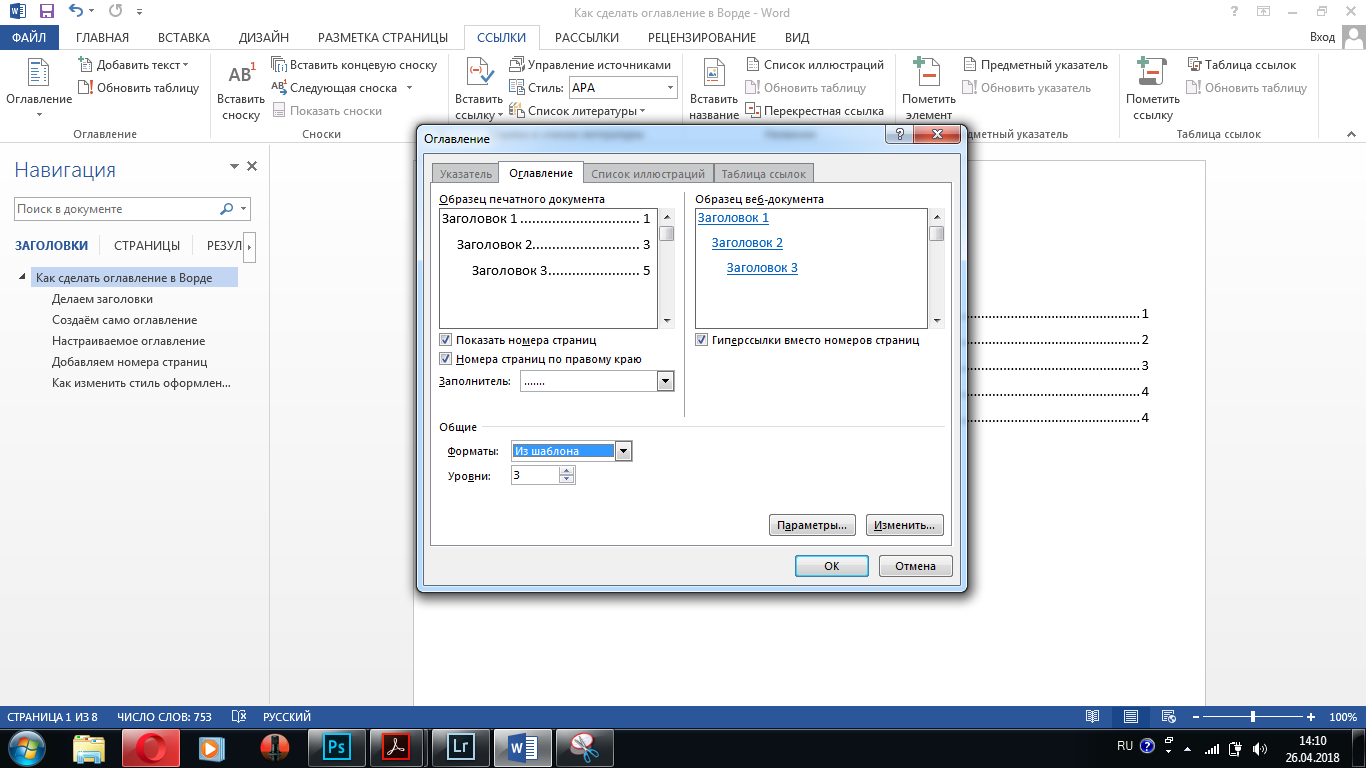Toggle Показать номера страниц checkbox
Viewport: 1366px width, 768px height.
click(x=446, y=340)
